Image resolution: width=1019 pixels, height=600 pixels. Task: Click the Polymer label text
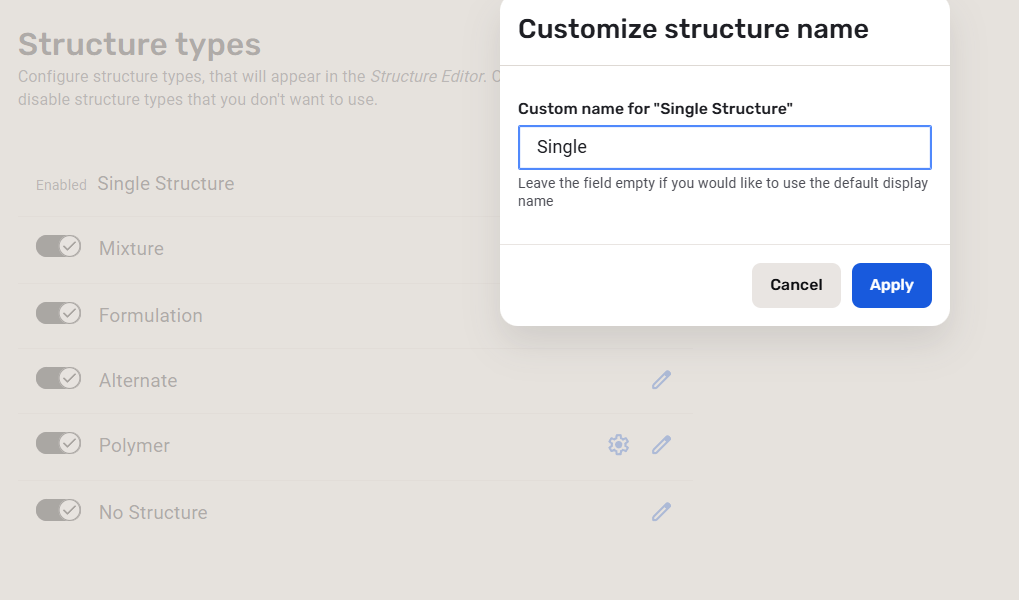[x=134, y=446]
